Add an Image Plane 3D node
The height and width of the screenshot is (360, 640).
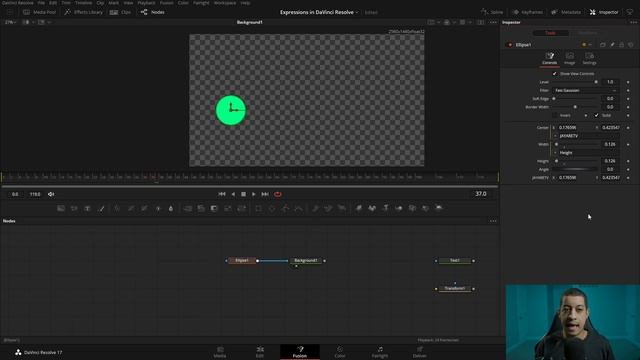[x=359, y=209]
